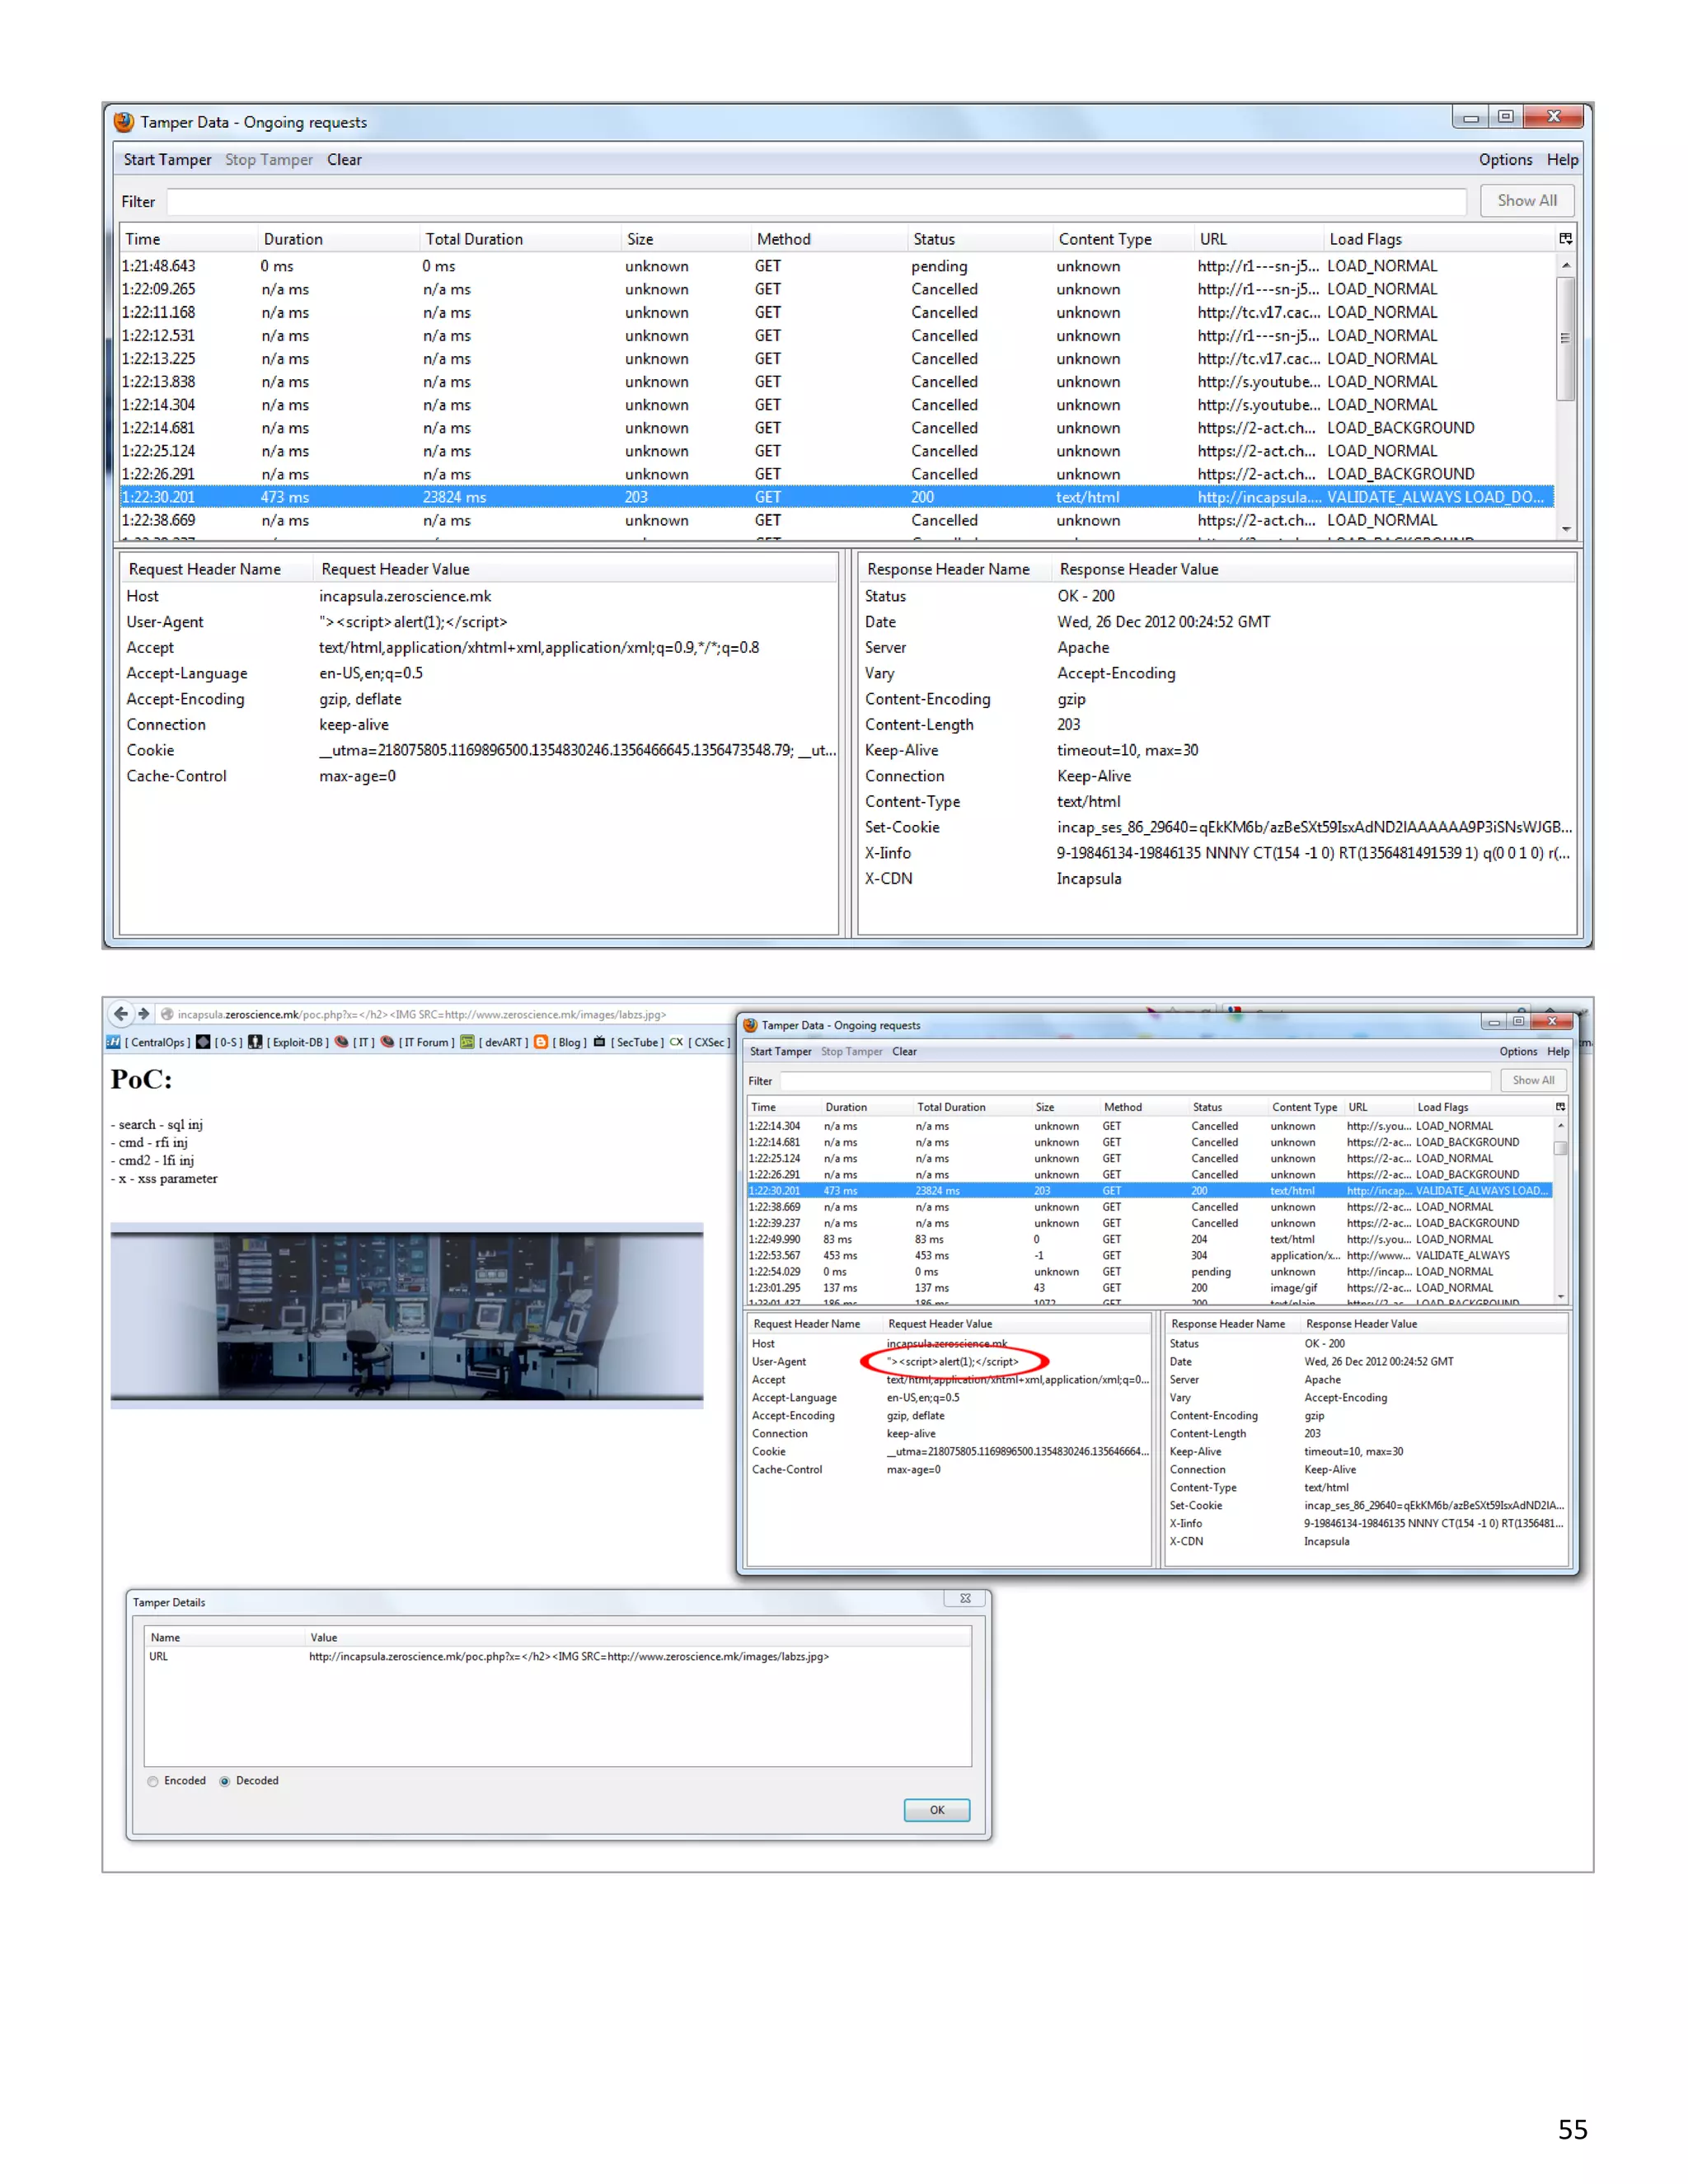This screenshot has width=1688, height=2184.
Task: Open the devART bookmark icon
Action: tap(467, 1042)
